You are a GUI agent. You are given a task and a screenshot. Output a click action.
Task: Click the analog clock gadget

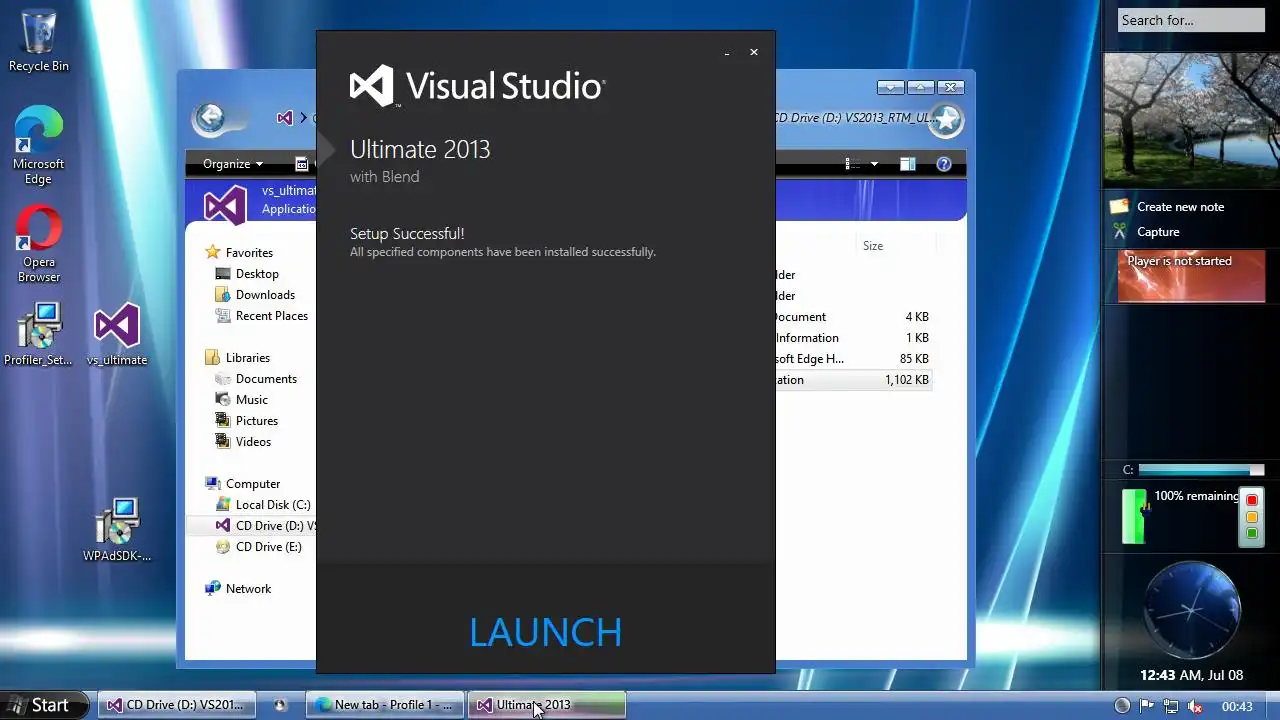click(x=1191, y=610)
